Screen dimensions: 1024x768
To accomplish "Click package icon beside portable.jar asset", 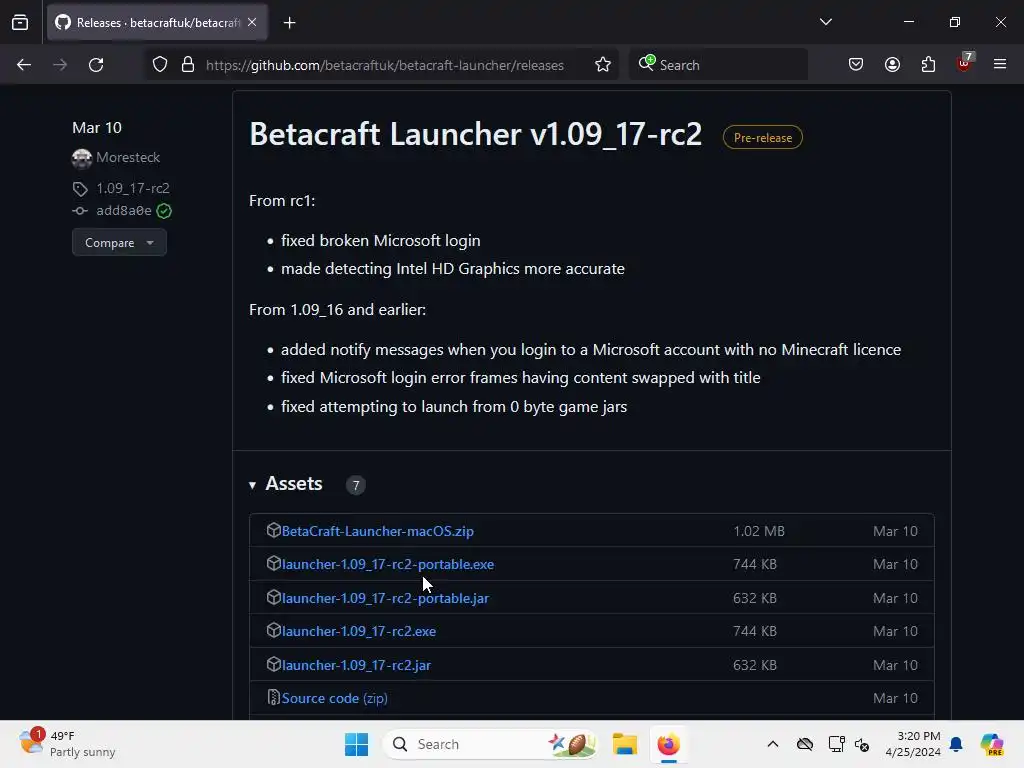I will click(274, 598).
